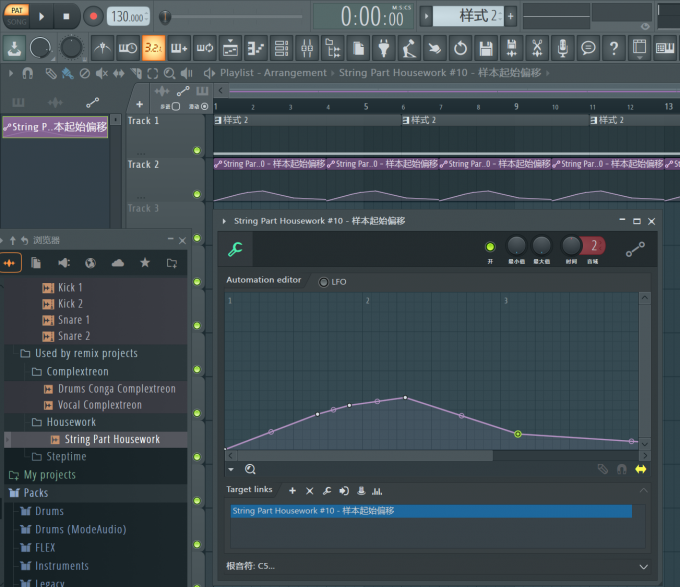Enable the 3.2.1 countdown before recording
This screenshot has width=680, height=587.
pyautogui.click(x=153, y=48)
